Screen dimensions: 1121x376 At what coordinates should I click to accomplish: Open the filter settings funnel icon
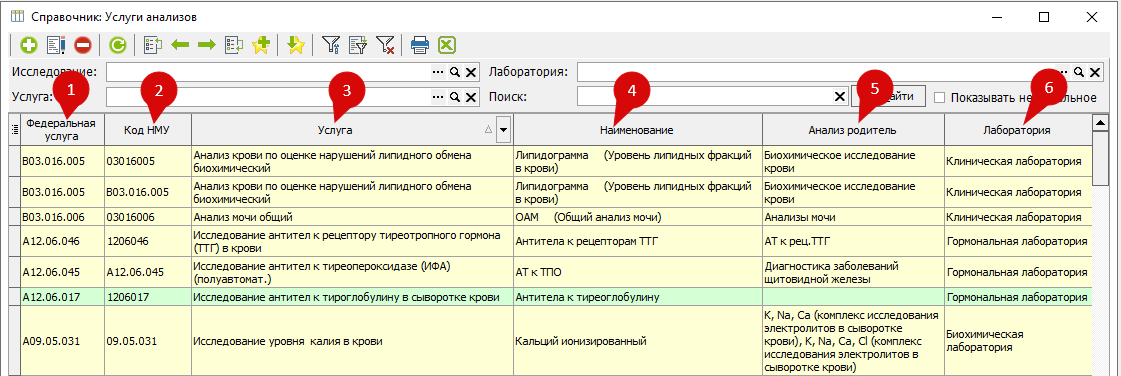[331, 46]
